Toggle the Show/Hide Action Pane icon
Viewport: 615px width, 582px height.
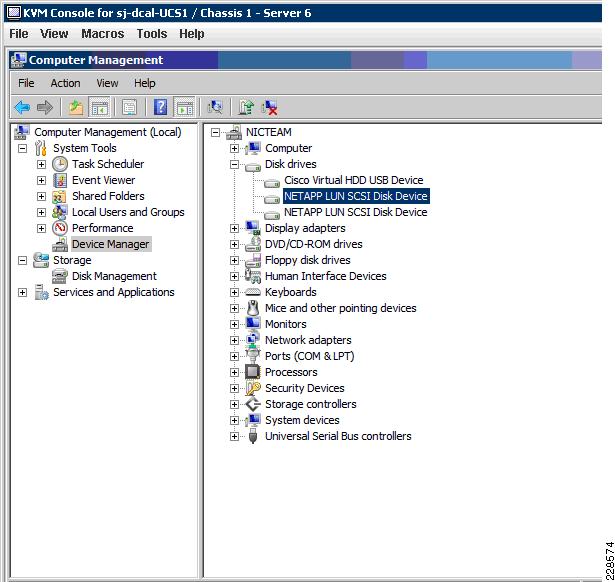coord(184,107)
